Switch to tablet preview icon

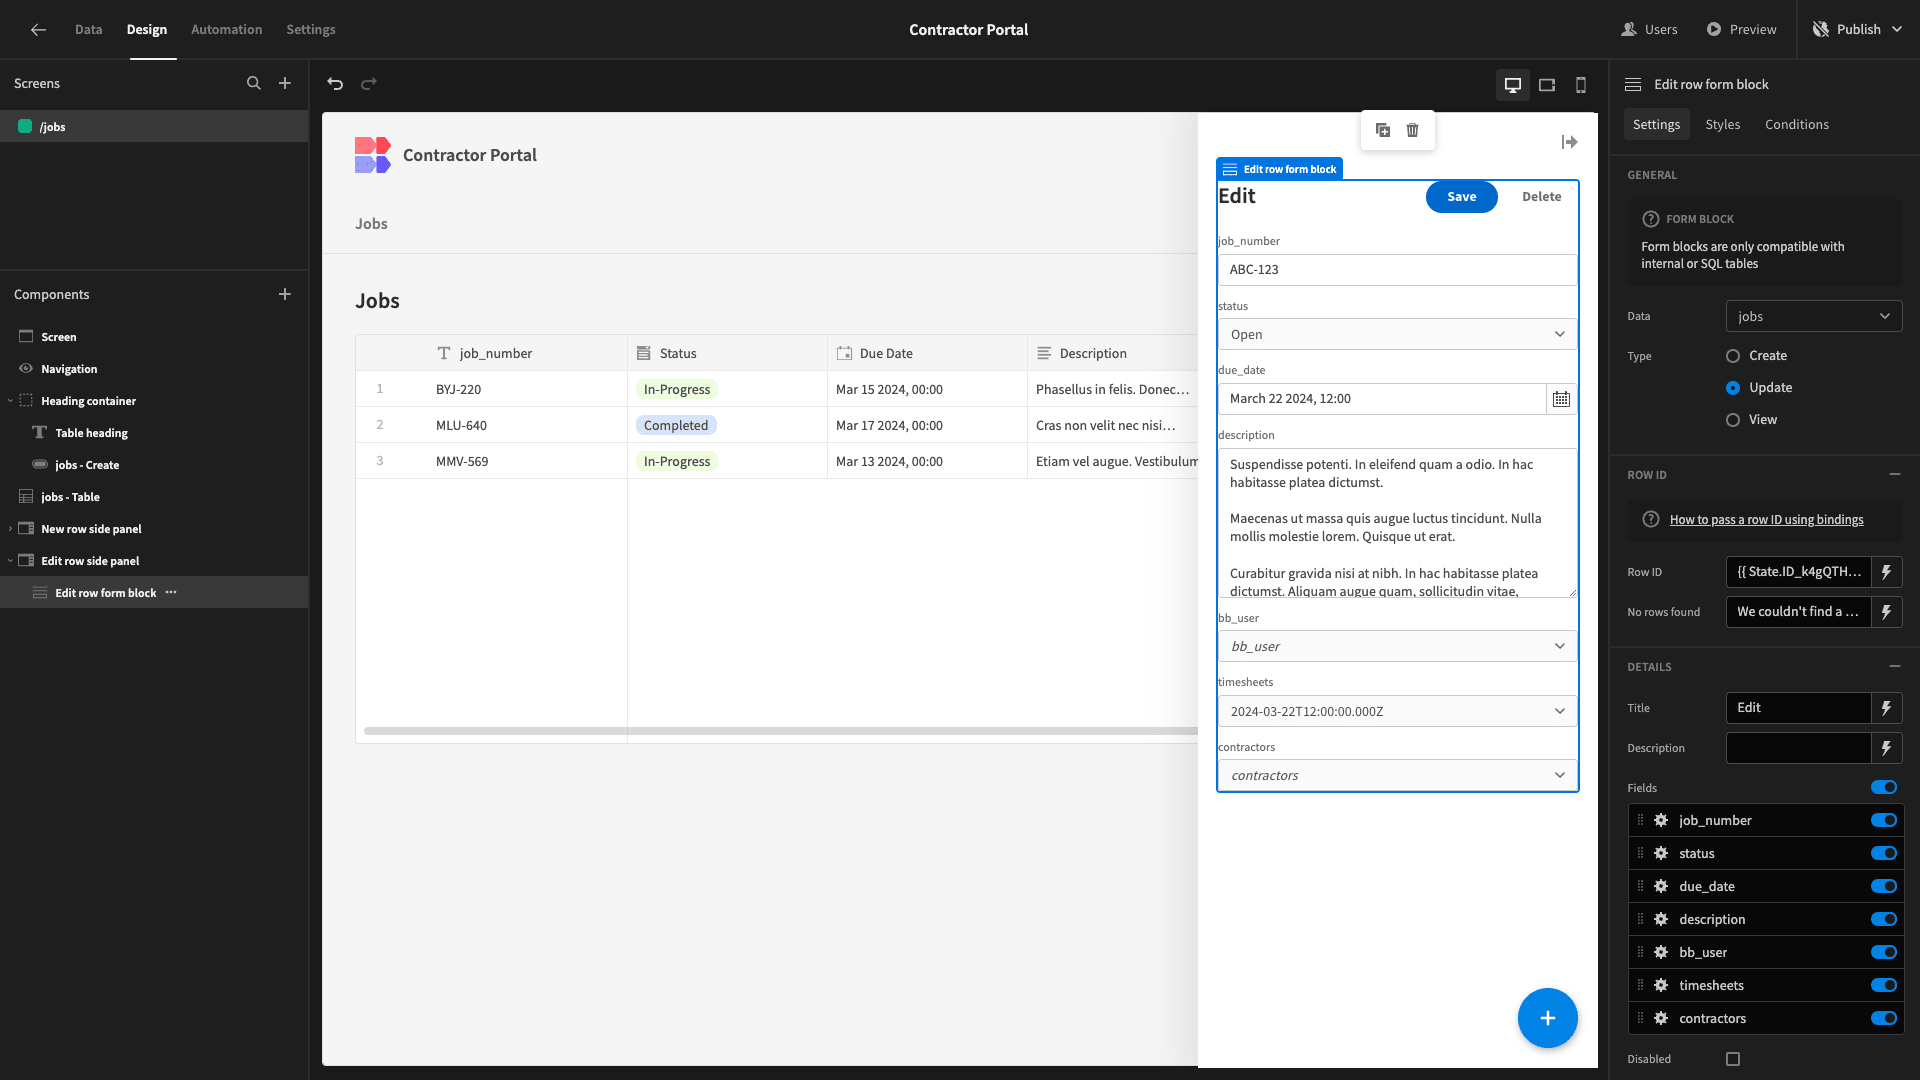pyautogui.click(x=1547, y=85)
